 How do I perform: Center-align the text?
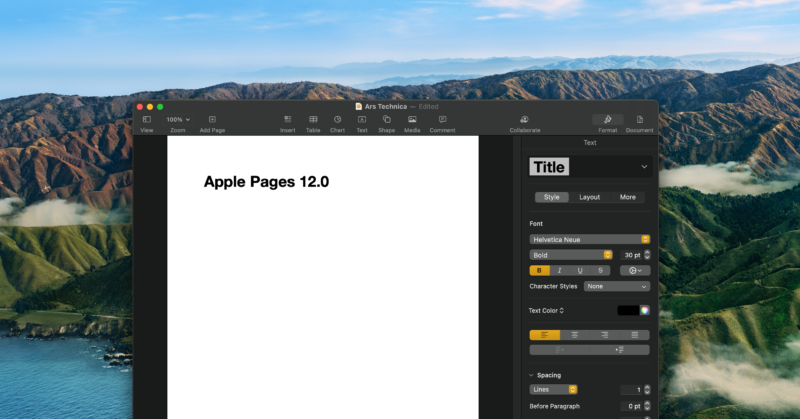[575, 335]
